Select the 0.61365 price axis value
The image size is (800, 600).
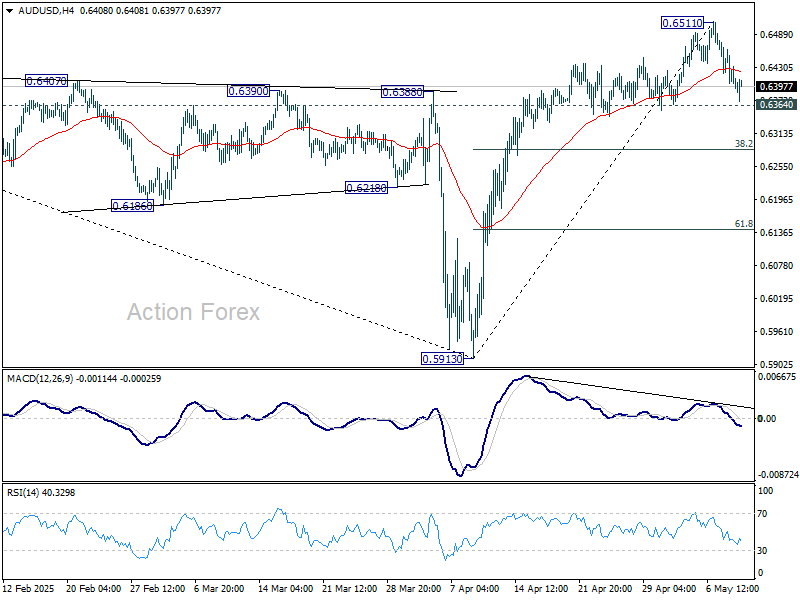click(777, 233)
